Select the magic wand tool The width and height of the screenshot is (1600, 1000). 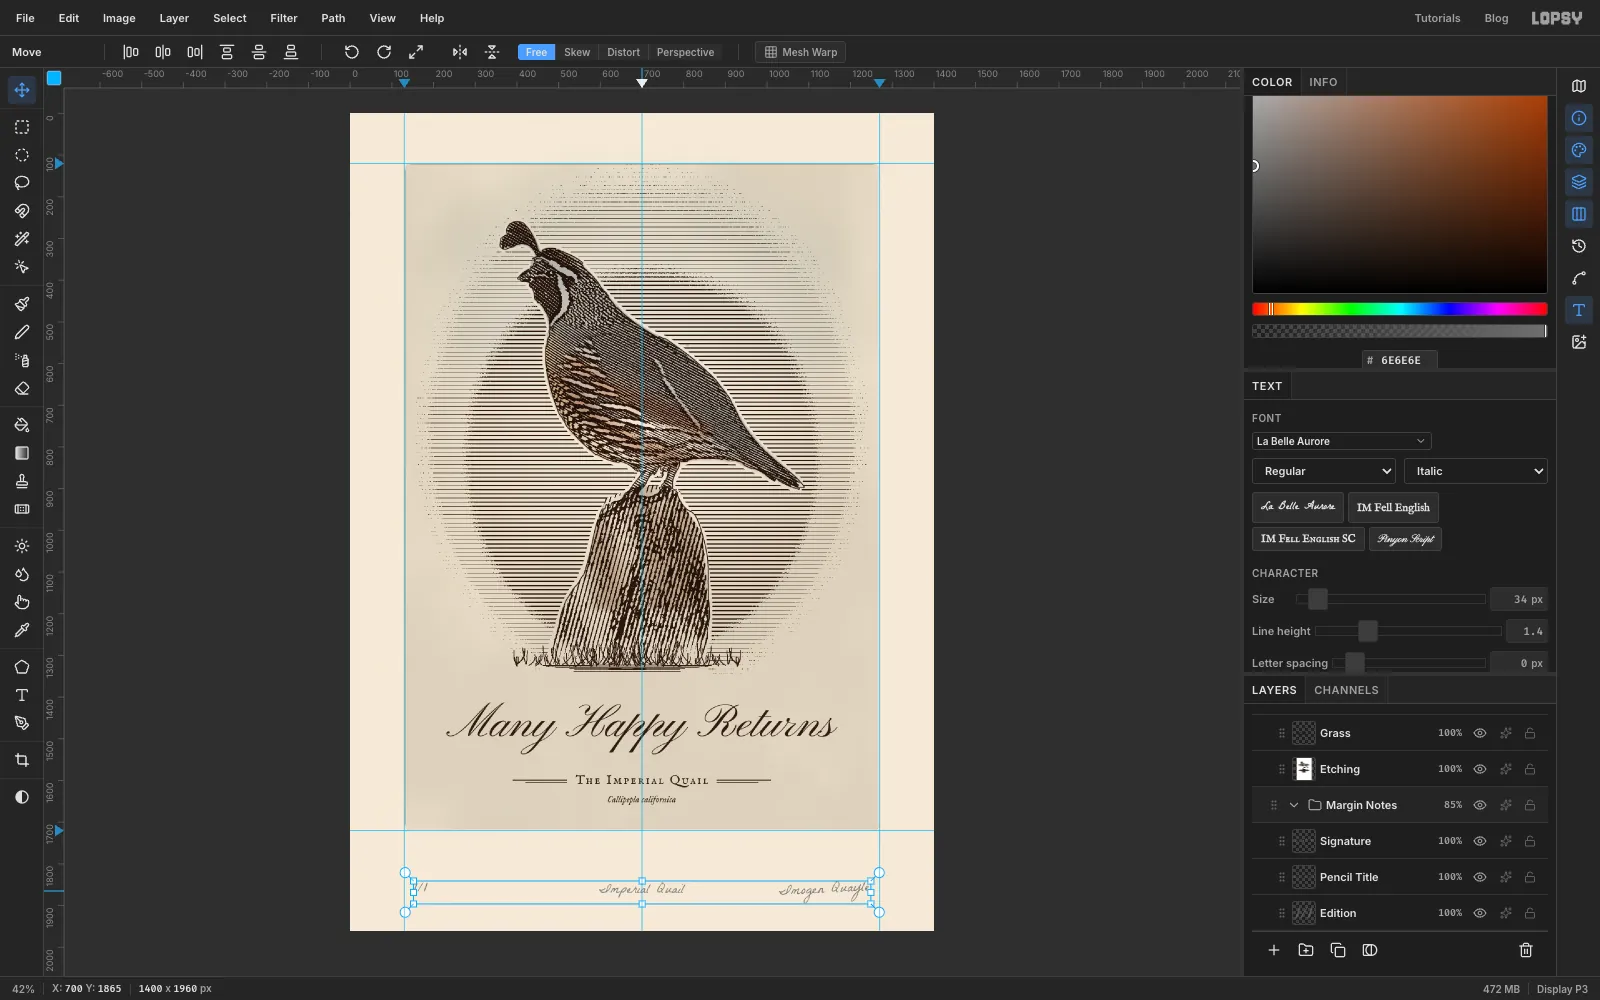(x=22, y=239)
